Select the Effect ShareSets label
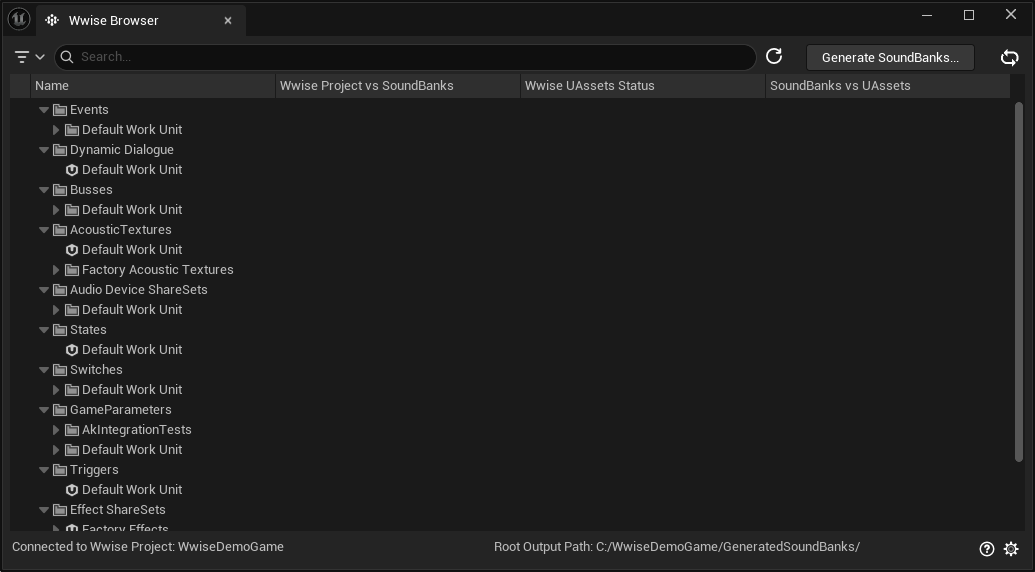1035x572 pixels. click(x=117, y=510)
